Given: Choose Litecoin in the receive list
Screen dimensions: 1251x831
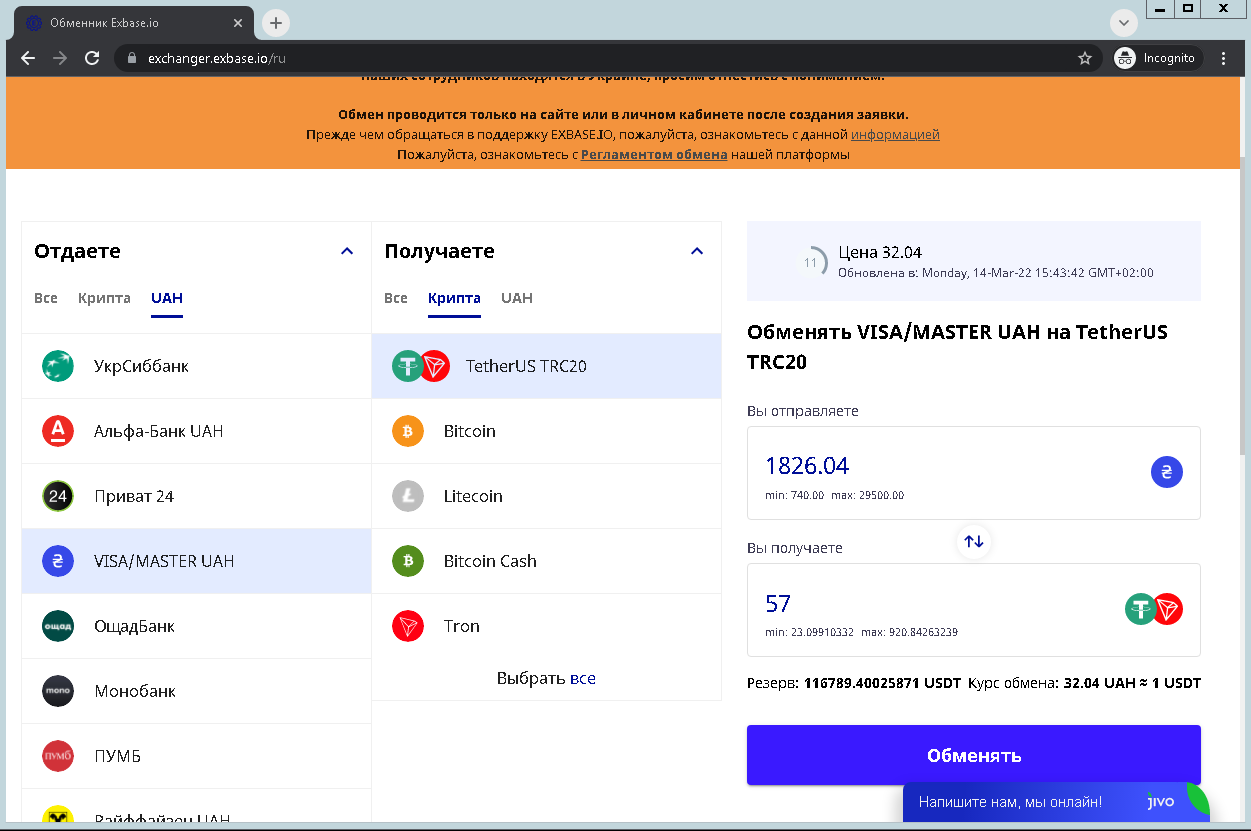Looking at the screenshot, I should [546, 496].
